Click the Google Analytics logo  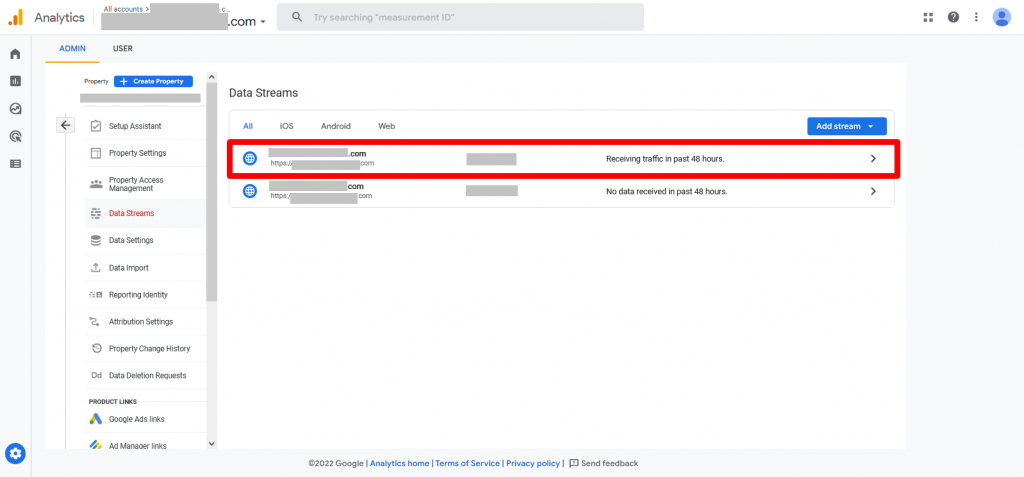coord(15,18)
